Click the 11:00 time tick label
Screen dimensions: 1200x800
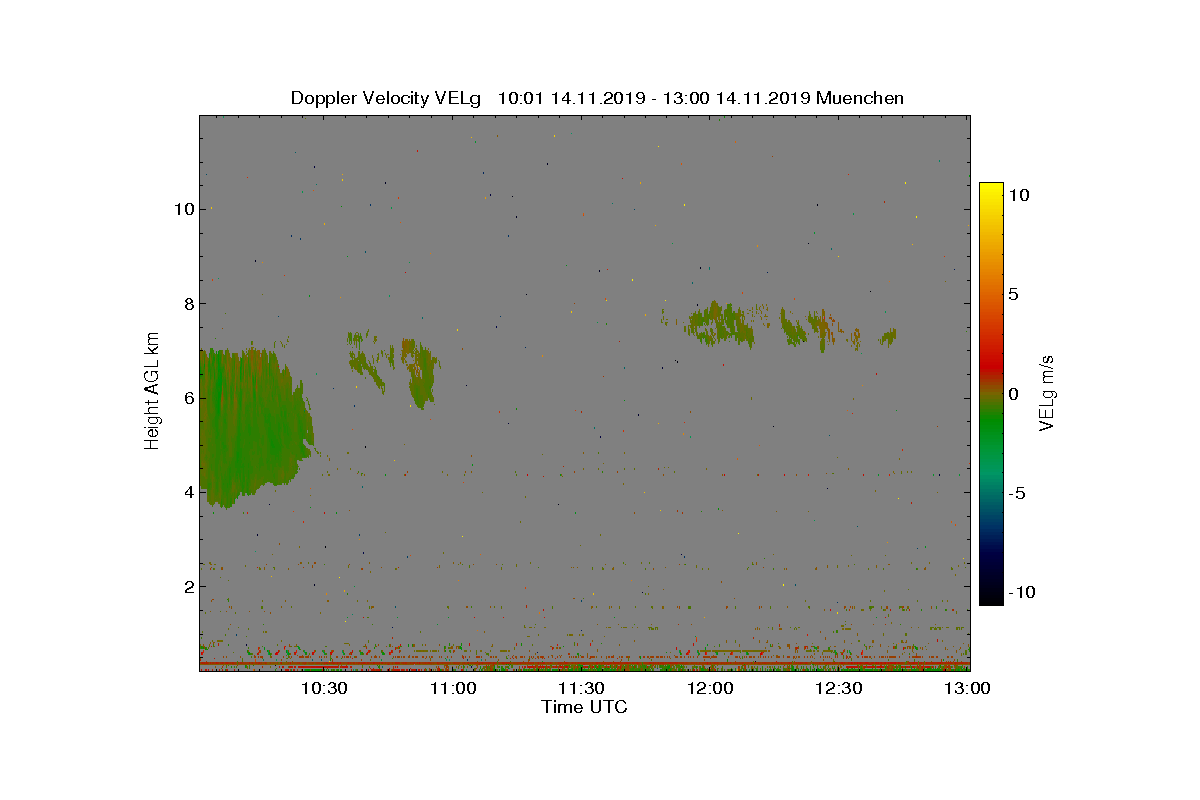[452, 688]
